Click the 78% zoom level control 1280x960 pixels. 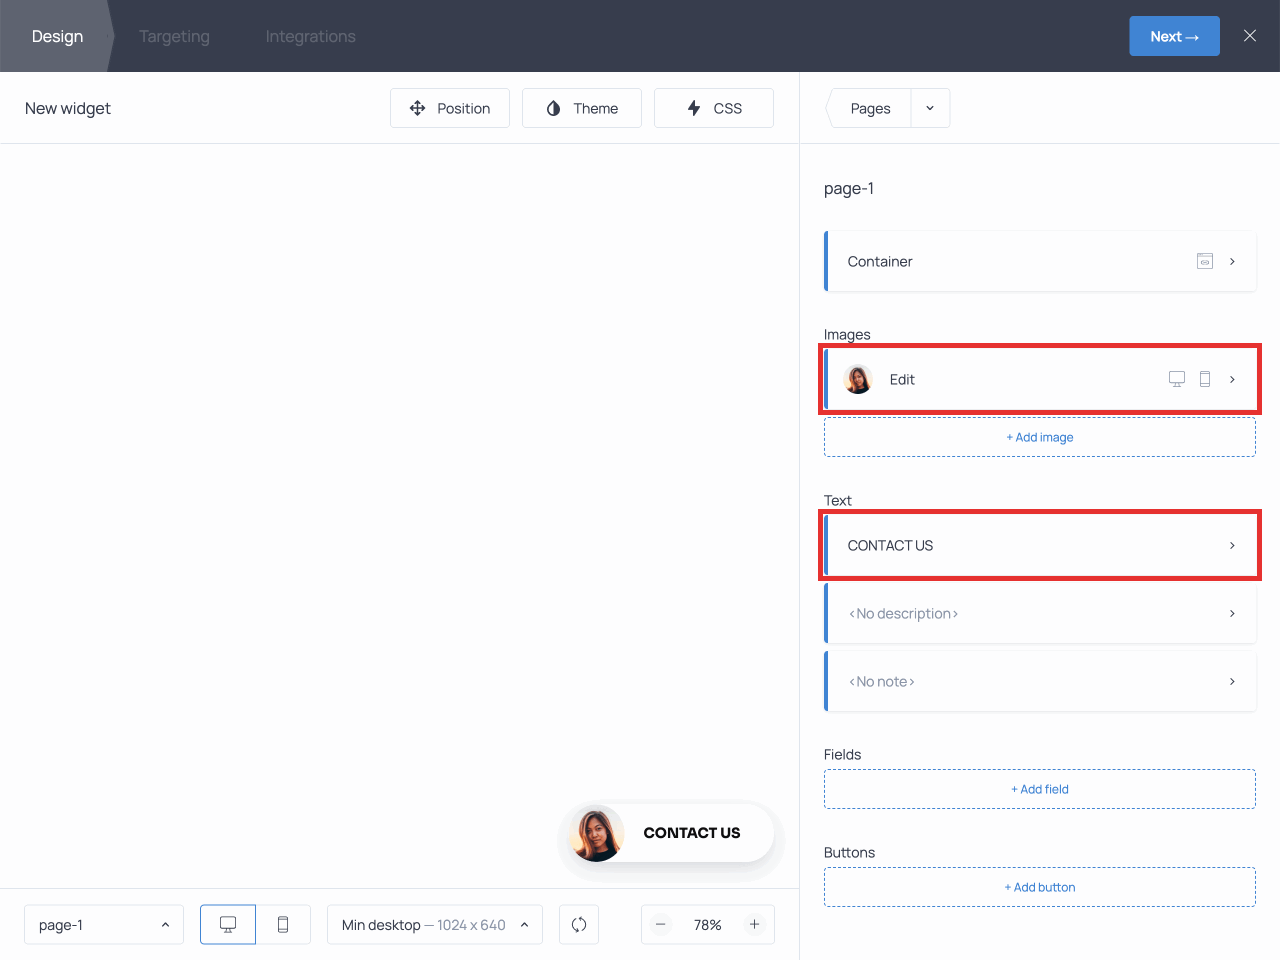tap(708, 924)
